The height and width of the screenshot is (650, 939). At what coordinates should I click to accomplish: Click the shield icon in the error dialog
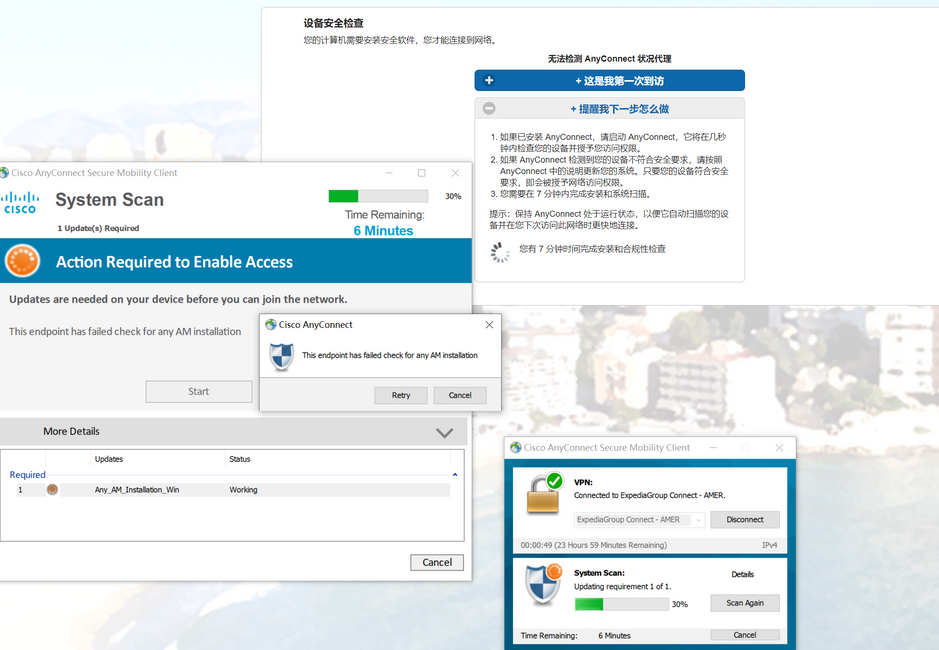(x=282, y=356)
